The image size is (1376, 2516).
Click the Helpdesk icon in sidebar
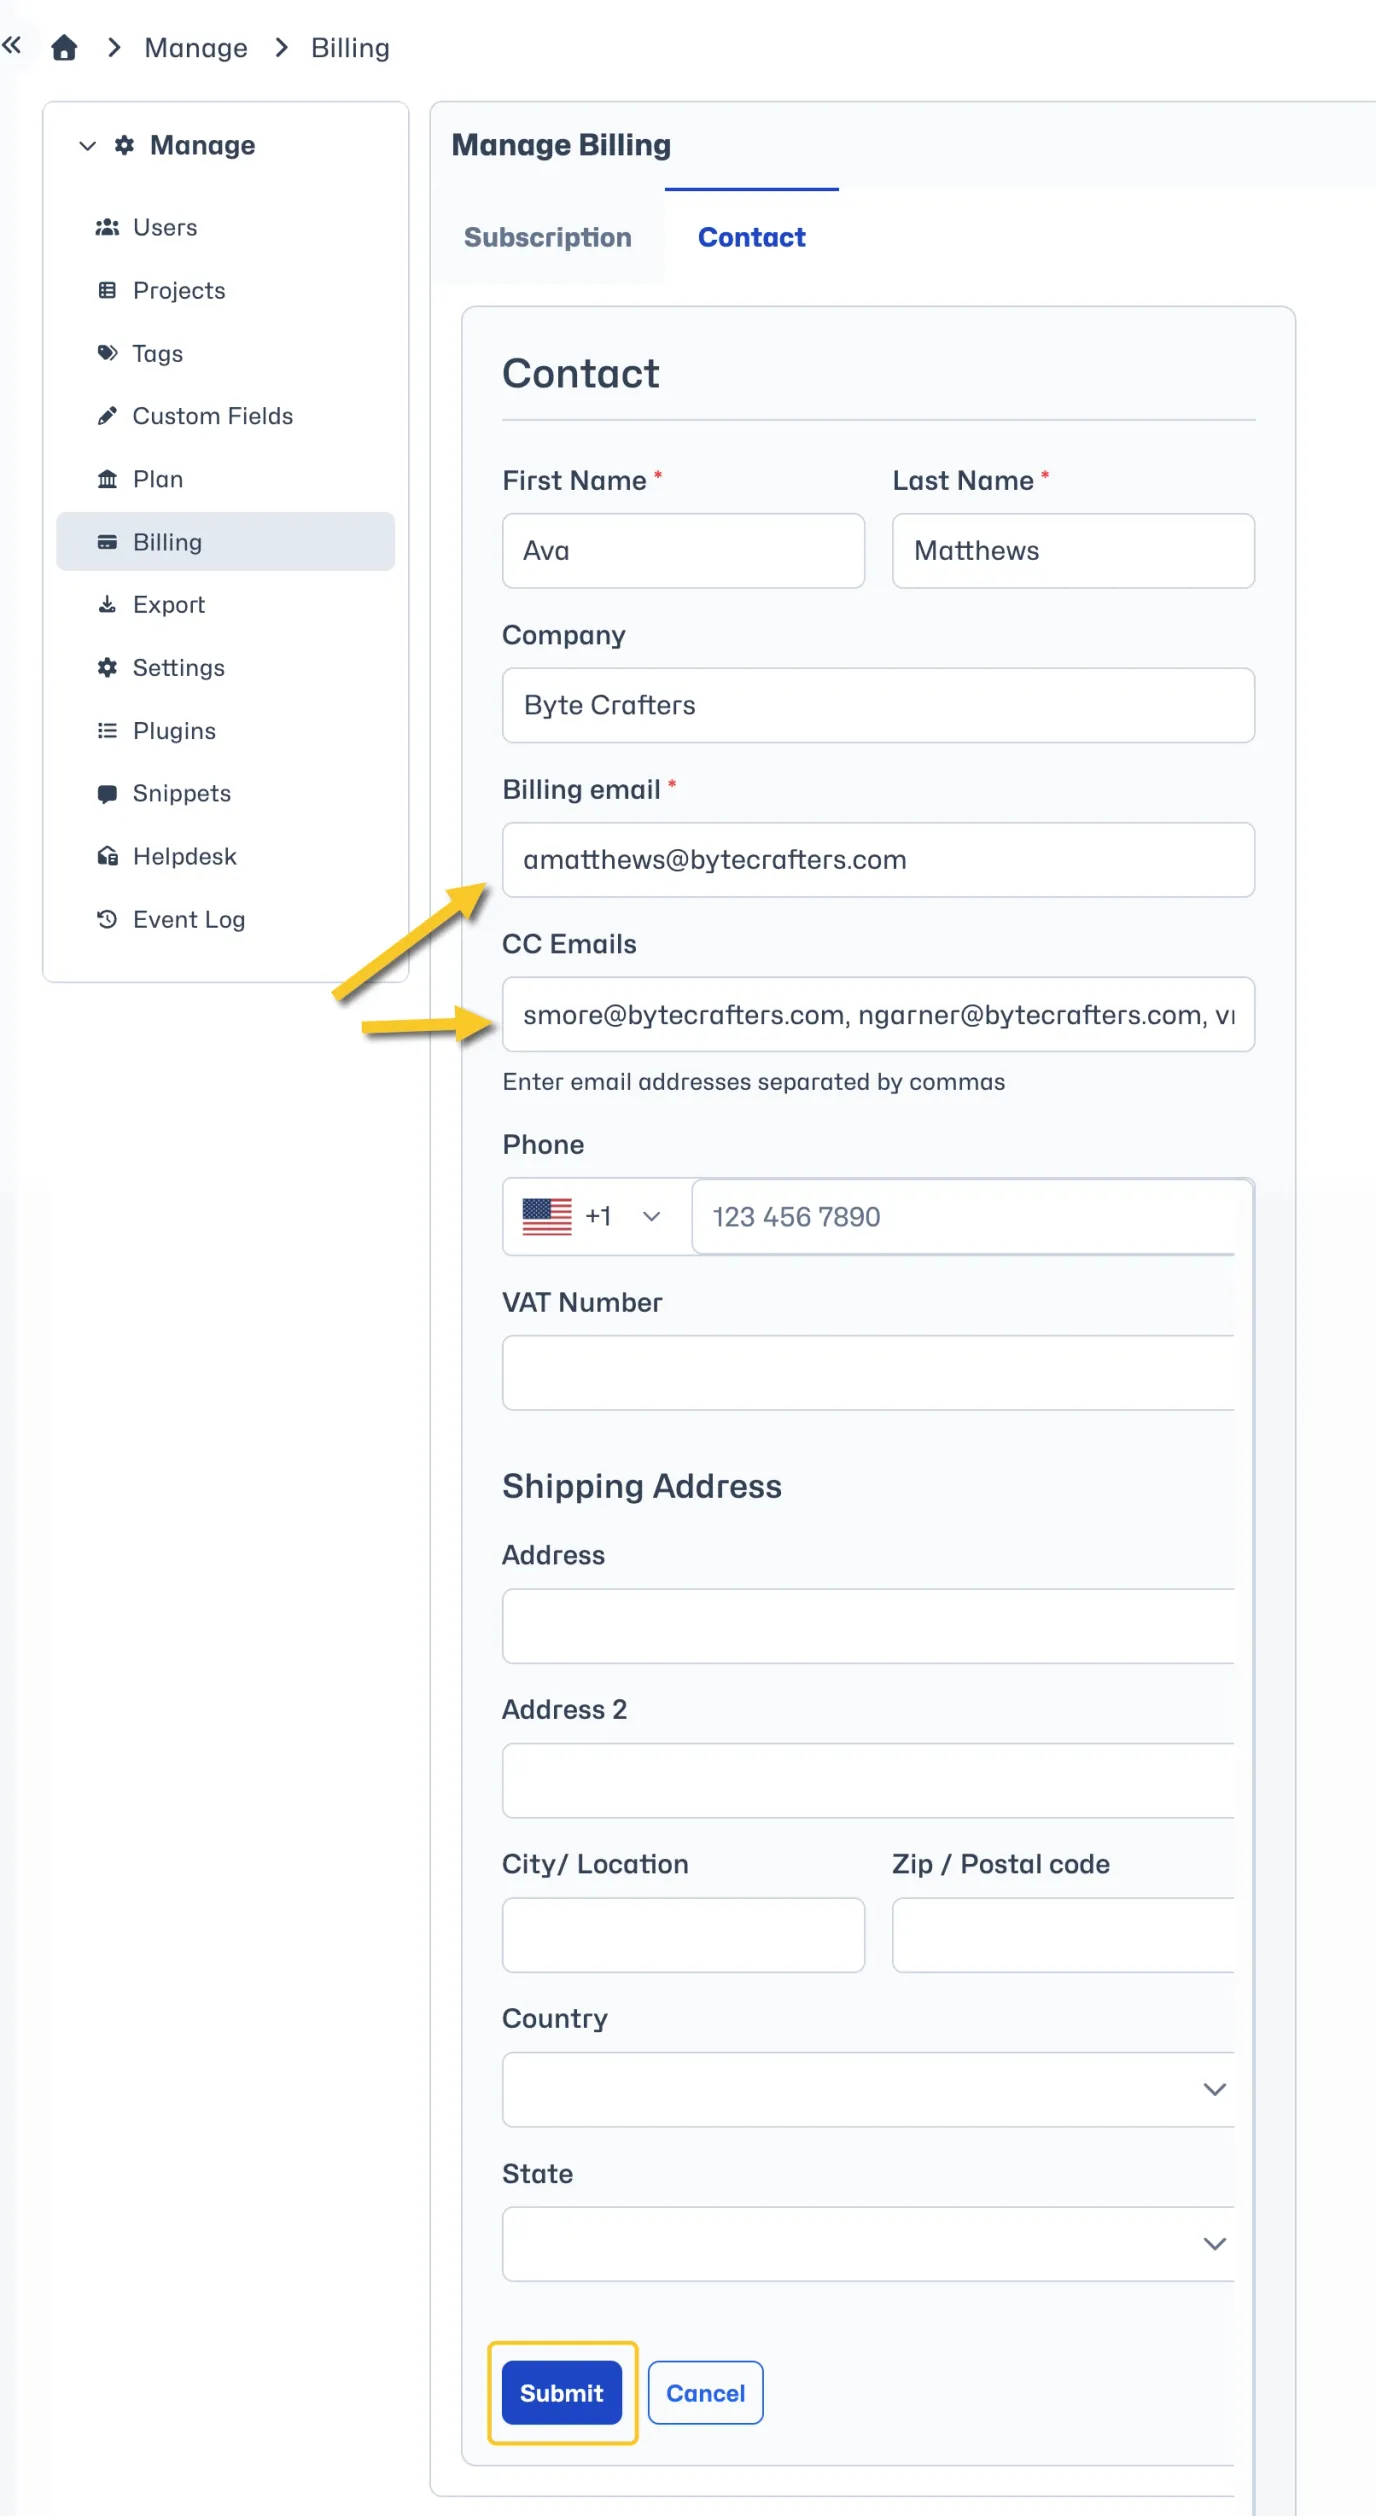point(107,856)
